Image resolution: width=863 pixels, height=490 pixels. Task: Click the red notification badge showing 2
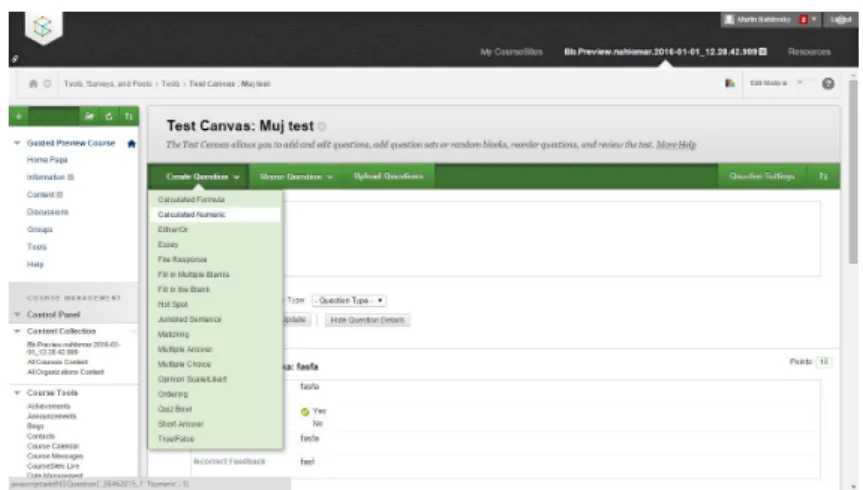803,19
